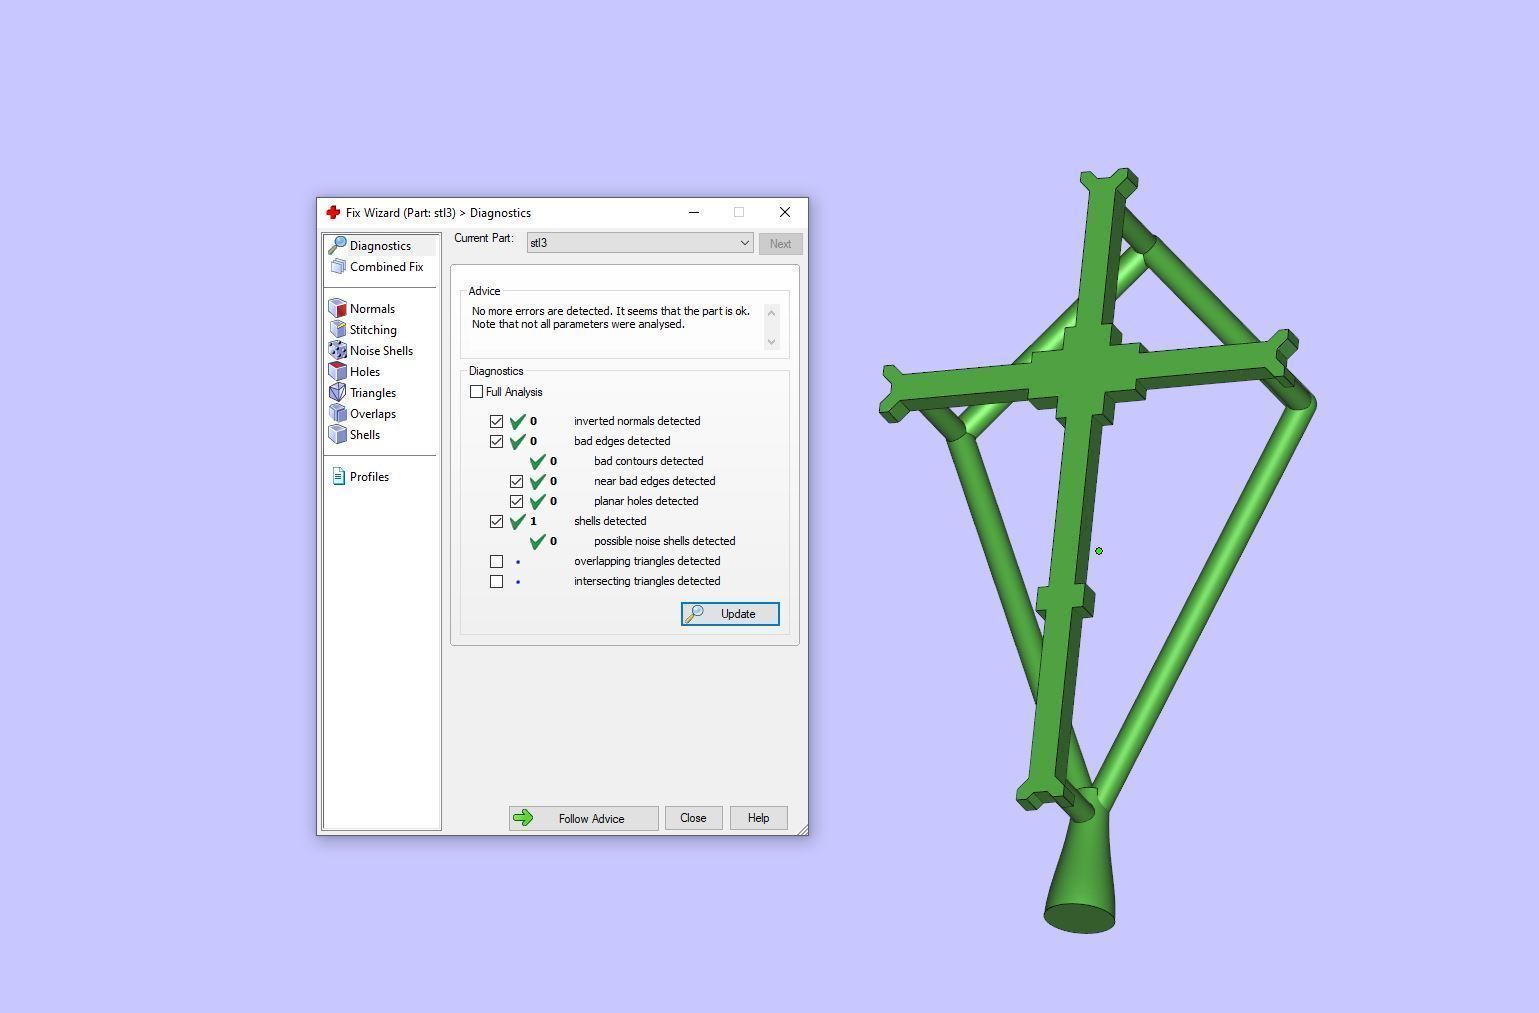Click the Combined Fix icon
The image size is (1539, 1013).
point(338,266)
